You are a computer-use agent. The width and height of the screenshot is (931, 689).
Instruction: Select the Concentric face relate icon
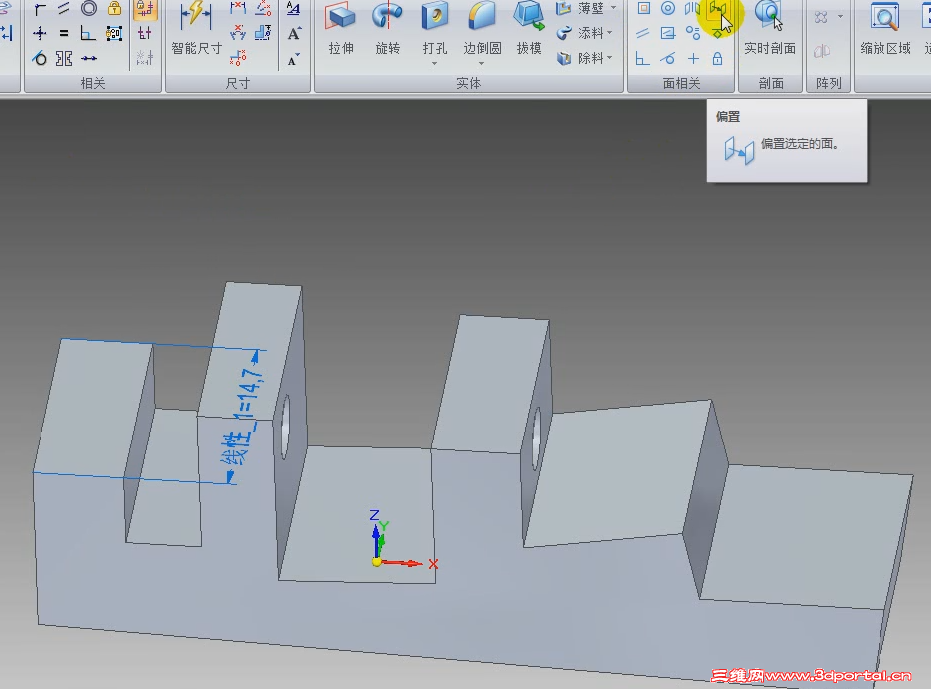tap(668, 8)
